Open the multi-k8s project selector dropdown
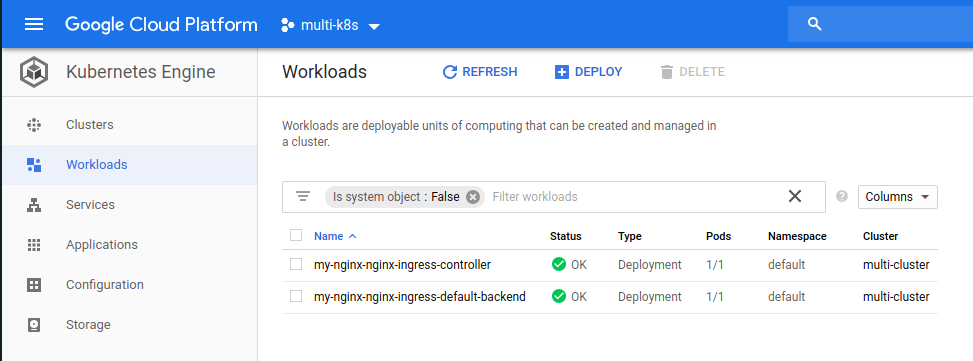973x361 pixels. [330, 25]
